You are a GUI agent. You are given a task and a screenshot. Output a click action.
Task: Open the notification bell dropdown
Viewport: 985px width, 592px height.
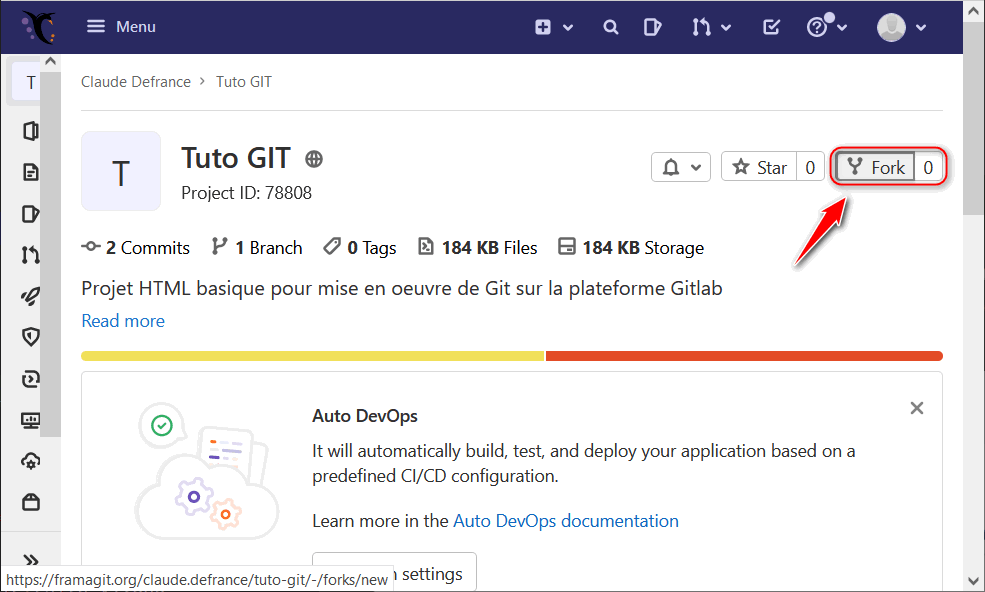pyautogui.click(x=681, y=167)
